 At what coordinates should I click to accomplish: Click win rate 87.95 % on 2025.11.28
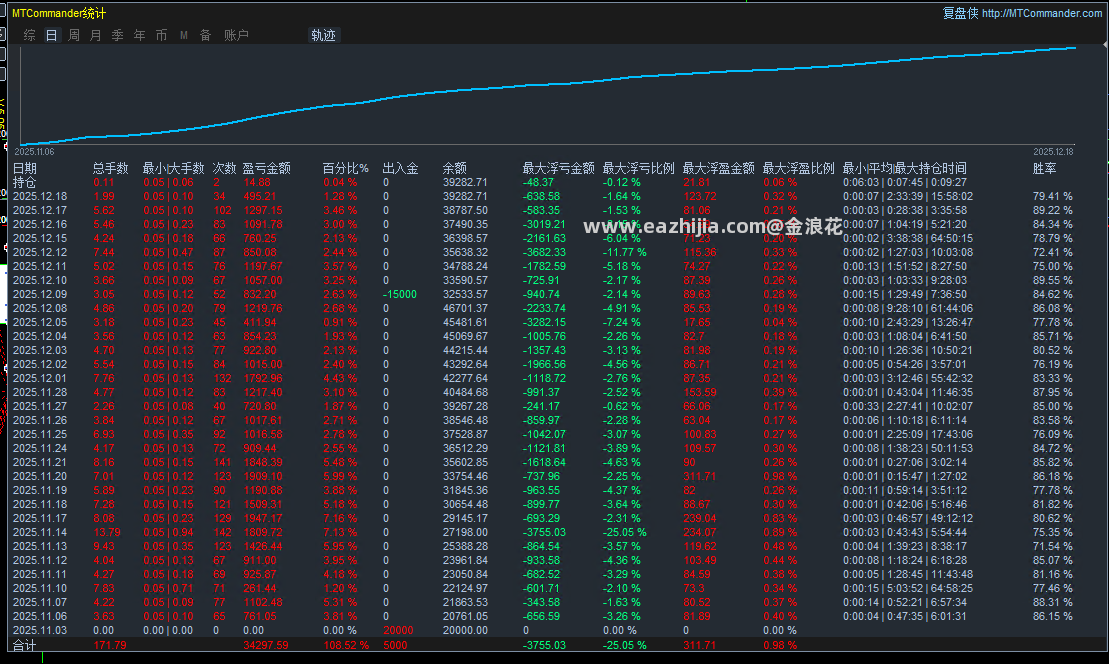[x=1052, y=392]
